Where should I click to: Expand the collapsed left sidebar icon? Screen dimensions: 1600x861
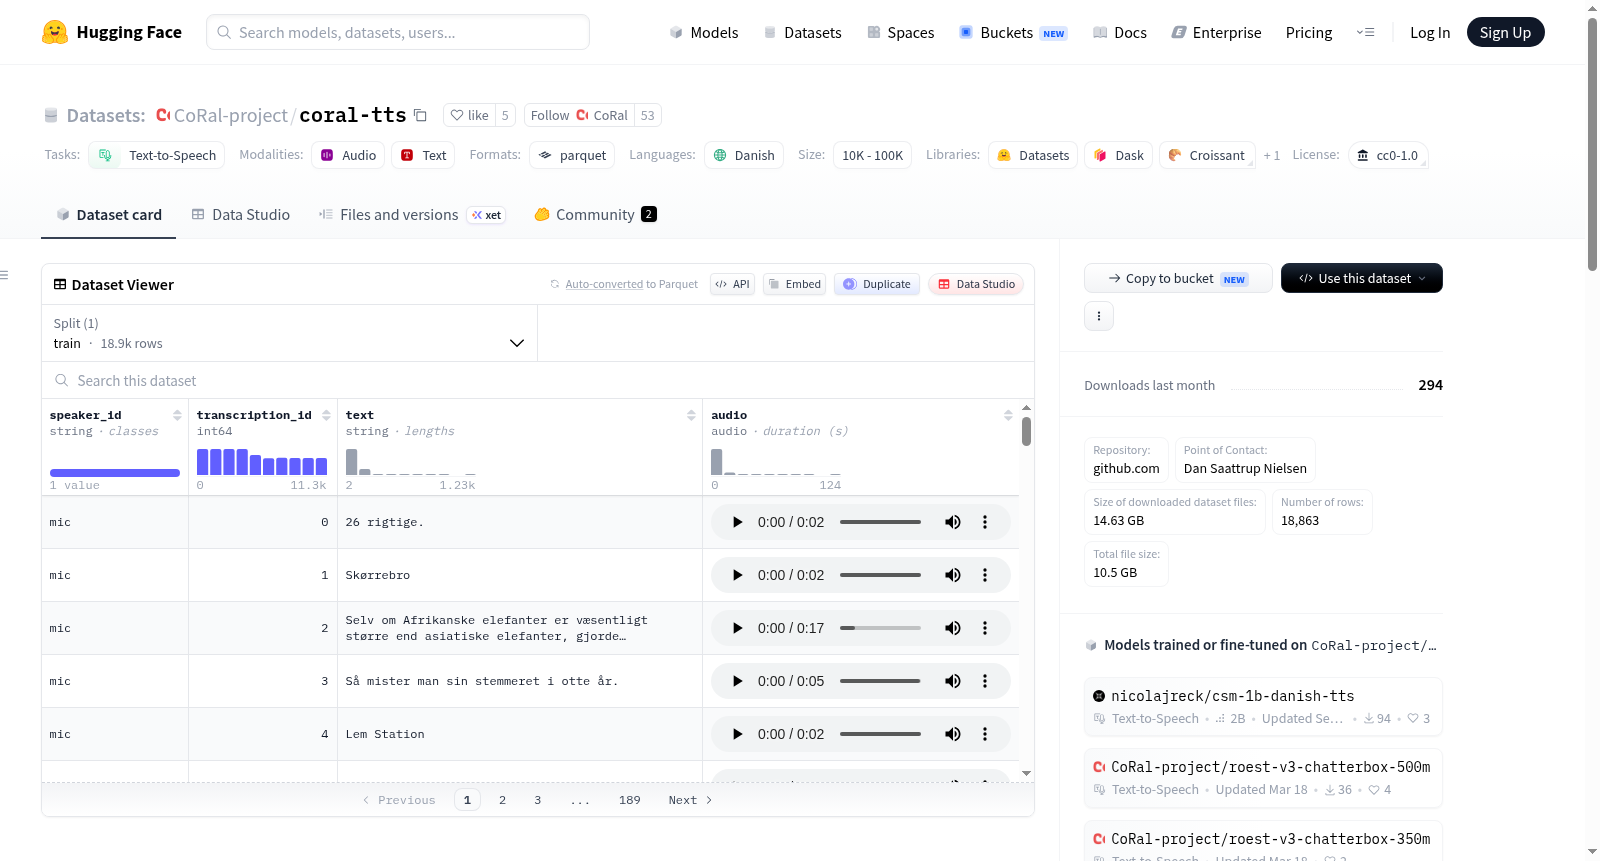4,275
